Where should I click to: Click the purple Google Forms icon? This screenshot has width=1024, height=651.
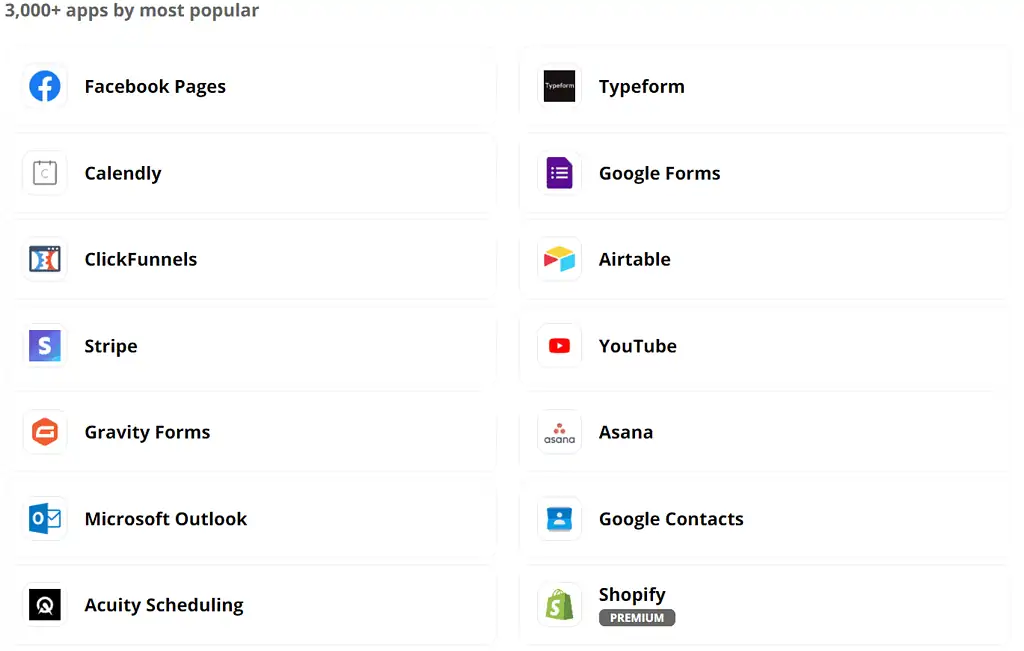559,173
